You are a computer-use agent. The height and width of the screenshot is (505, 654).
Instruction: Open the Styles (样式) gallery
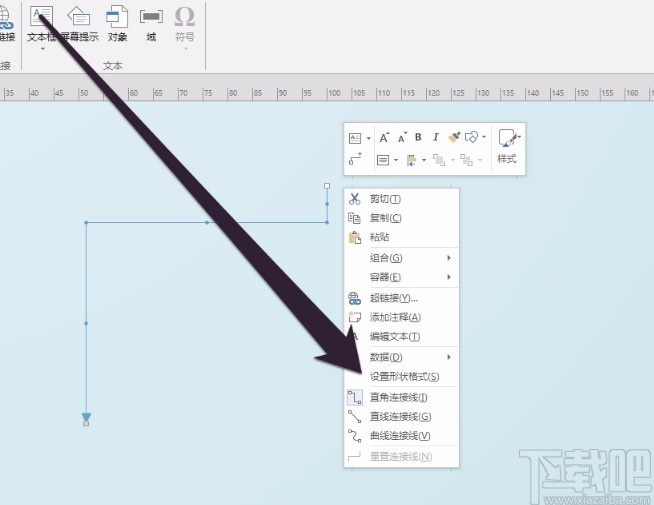(x=507, y=146)
